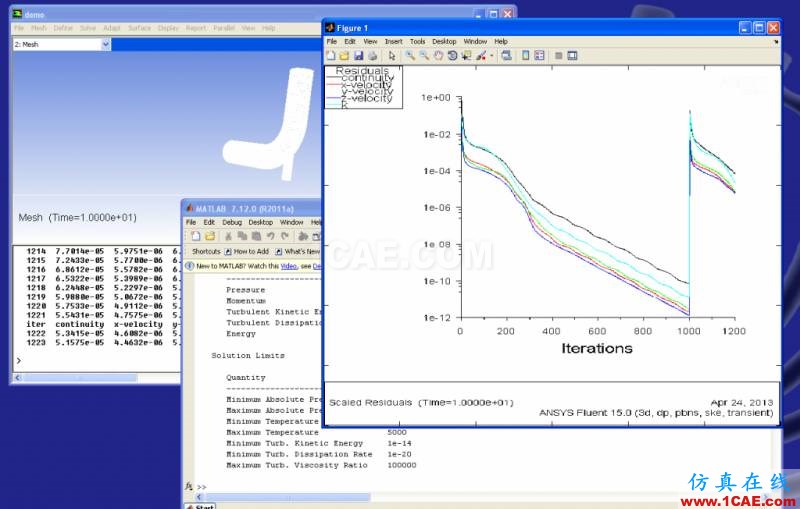Open Window menu in MATLAB window
Image resolution: width=800 pixels, height=509 pixels.
(291, 222)
